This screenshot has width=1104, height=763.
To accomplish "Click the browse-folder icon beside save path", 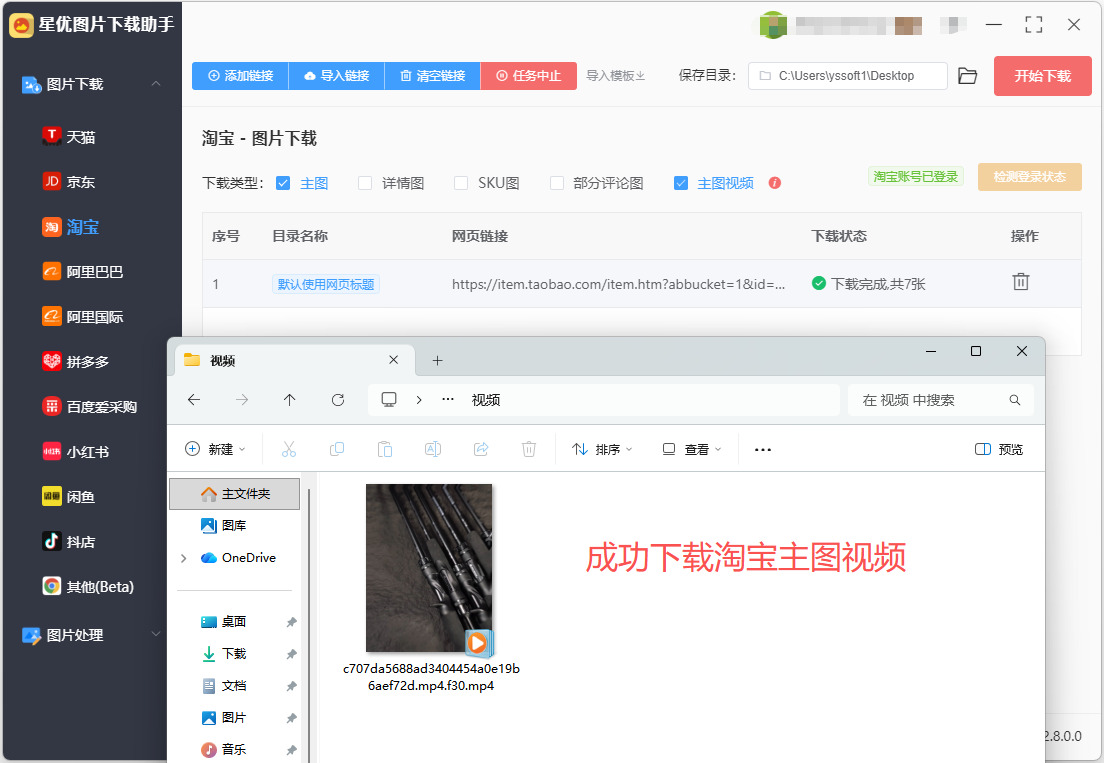I will 967,76.
